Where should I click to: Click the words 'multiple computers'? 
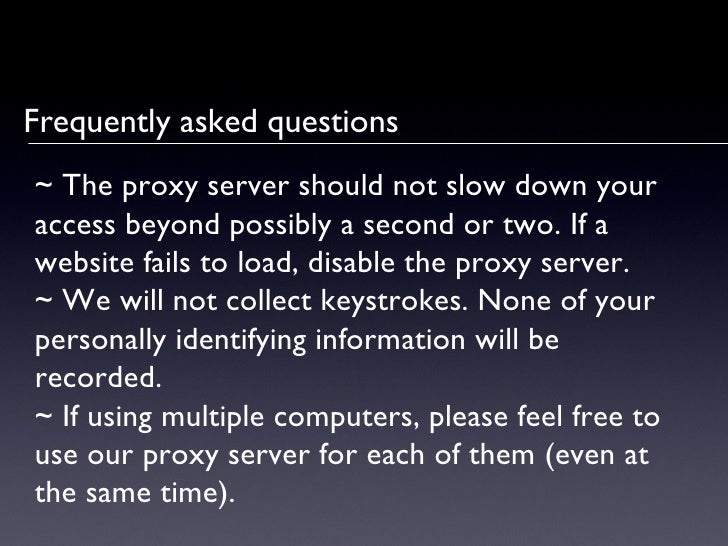pos(287,417)
